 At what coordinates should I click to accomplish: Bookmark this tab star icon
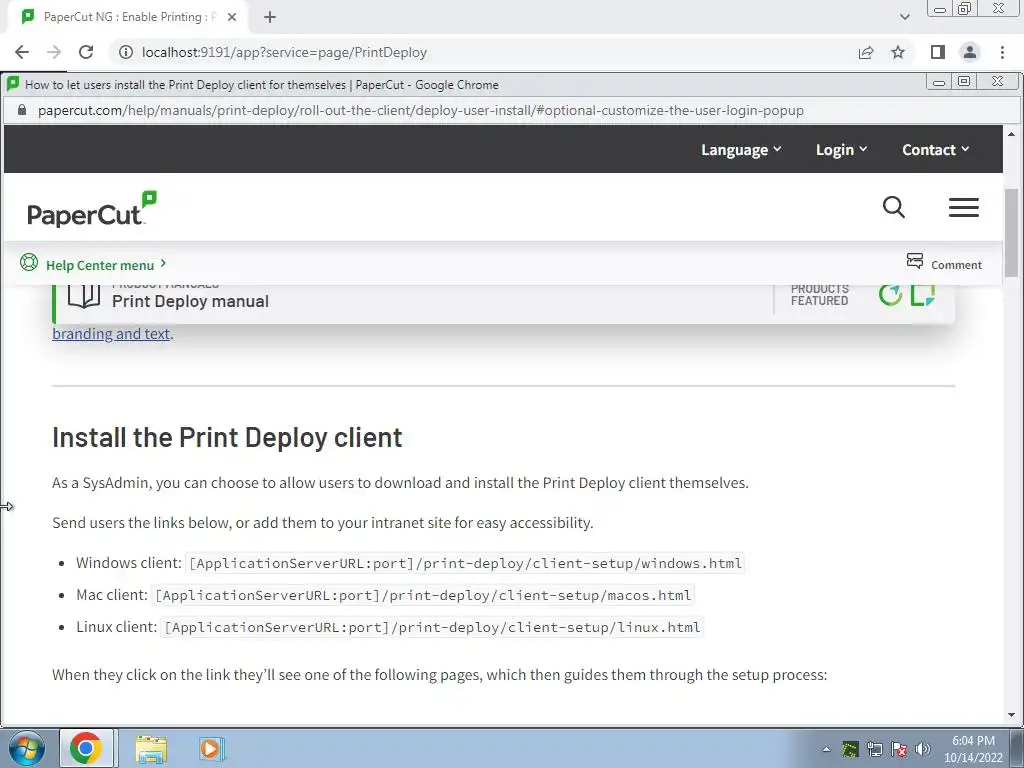898,52
